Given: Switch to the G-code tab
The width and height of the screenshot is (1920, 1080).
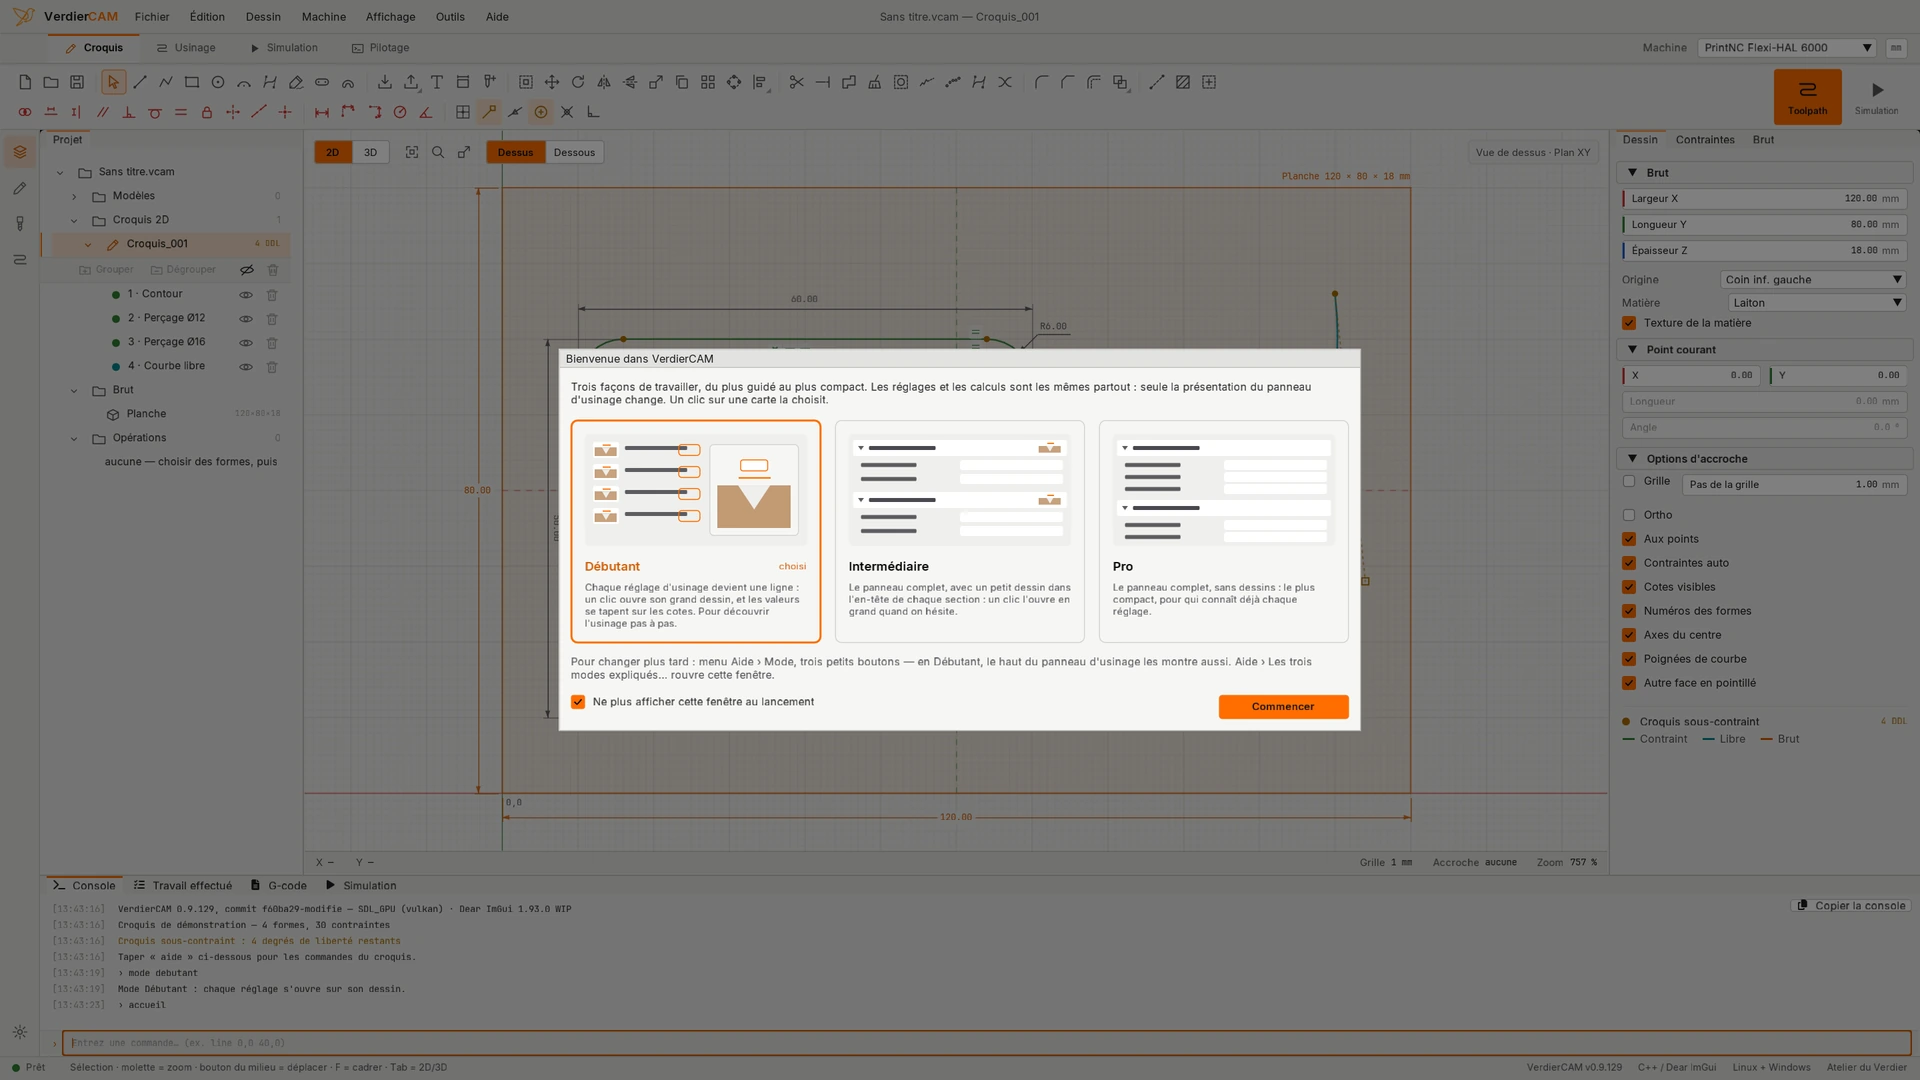Looking at the screenshot, I should tap(279, 886).
